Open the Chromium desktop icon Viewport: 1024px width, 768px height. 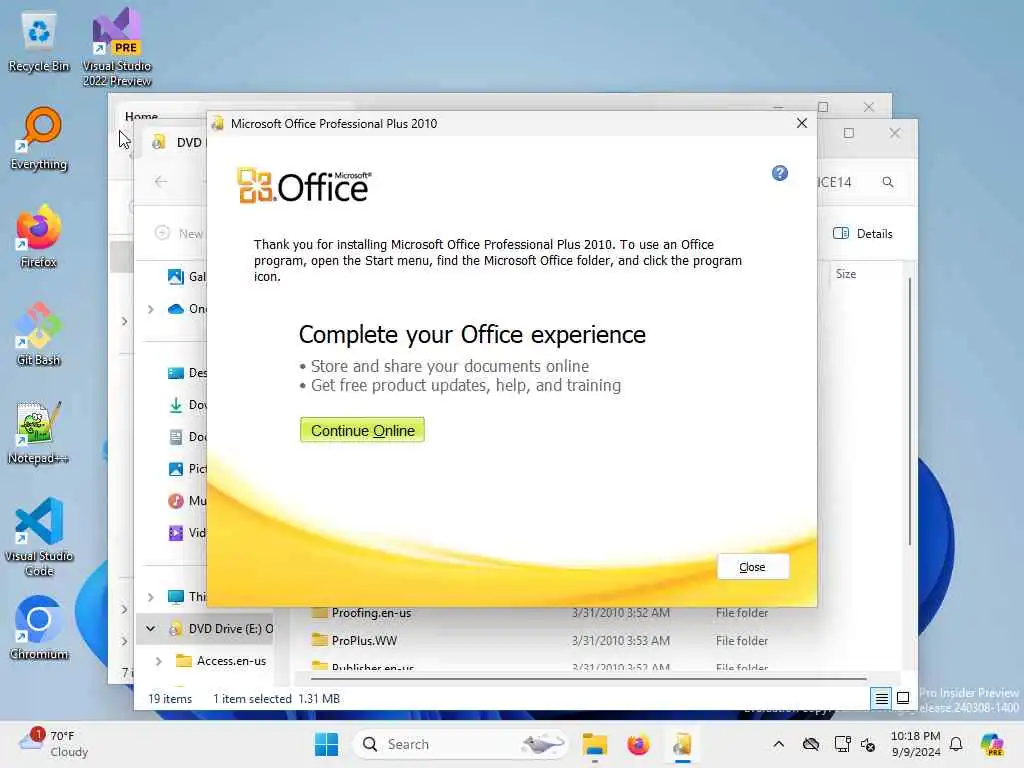click(39, 628)
